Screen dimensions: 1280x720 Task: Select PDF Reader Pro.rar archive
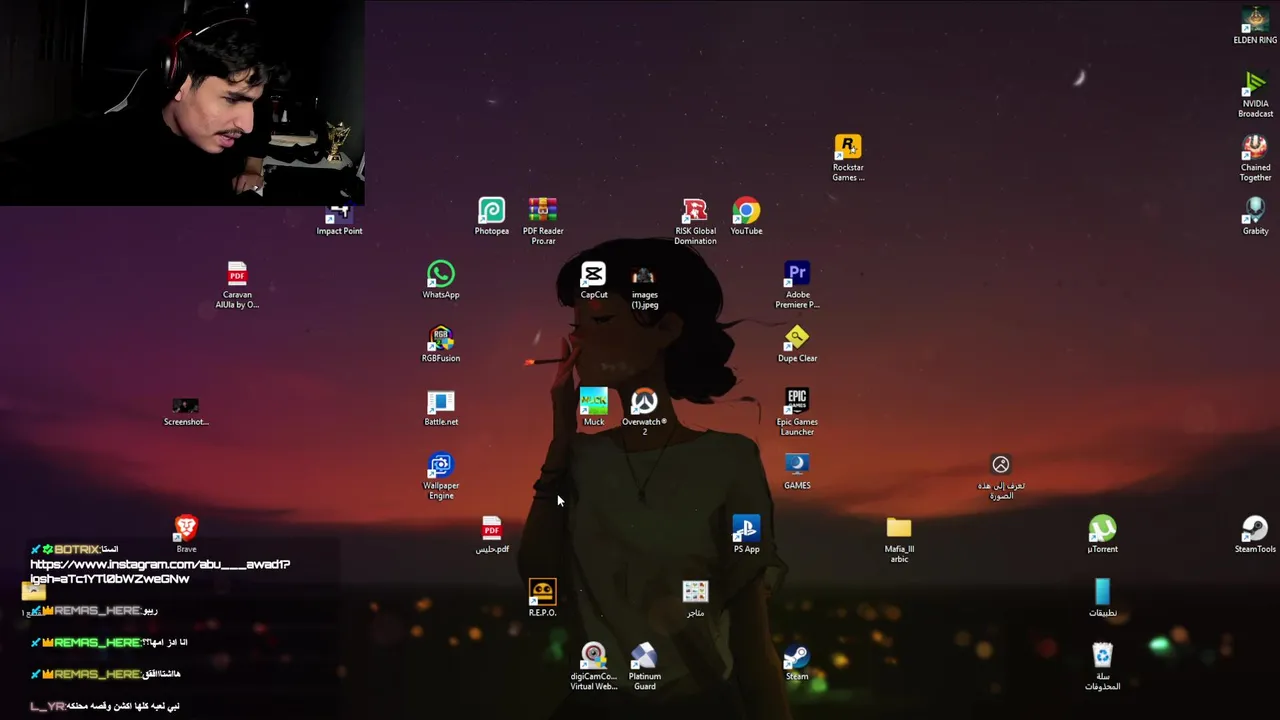coord(543,221)
